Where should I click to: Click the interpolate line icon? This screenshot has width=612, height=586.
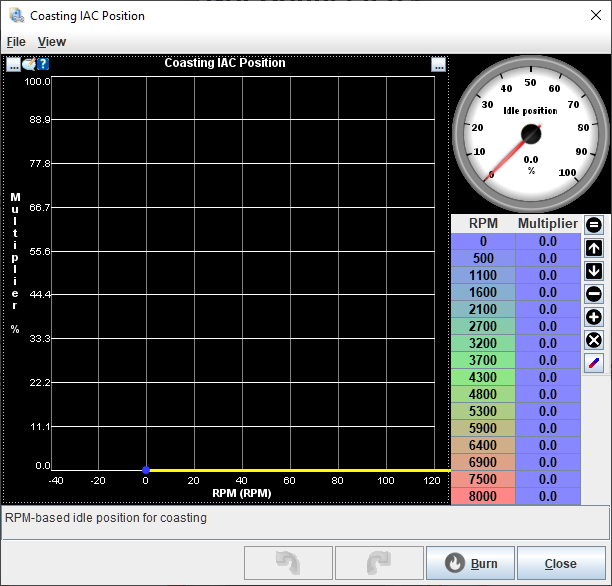[x=594, y=363]
